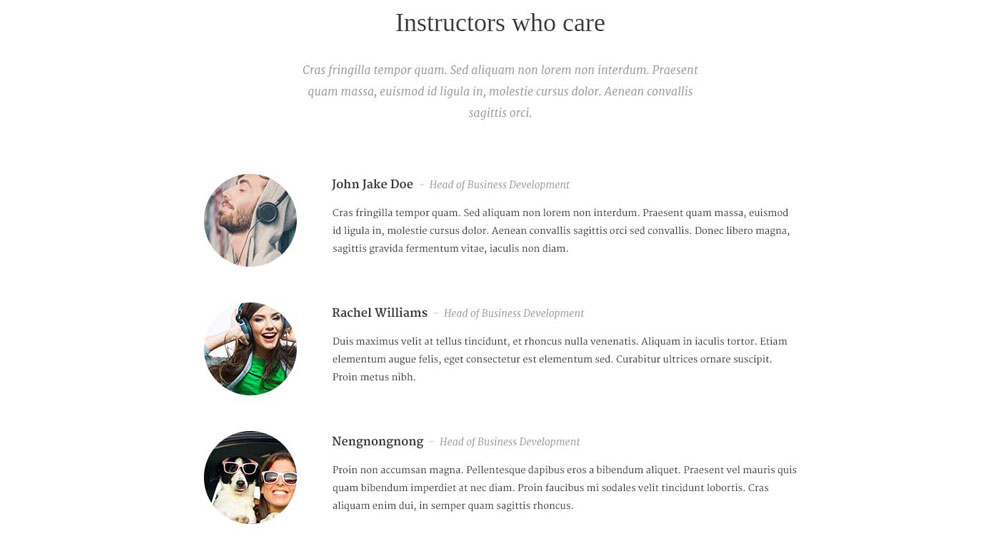This screenshot has width=1000, height=560.
Task: Open the Rachel Williams name heading
Action: [x=379, y=313]
